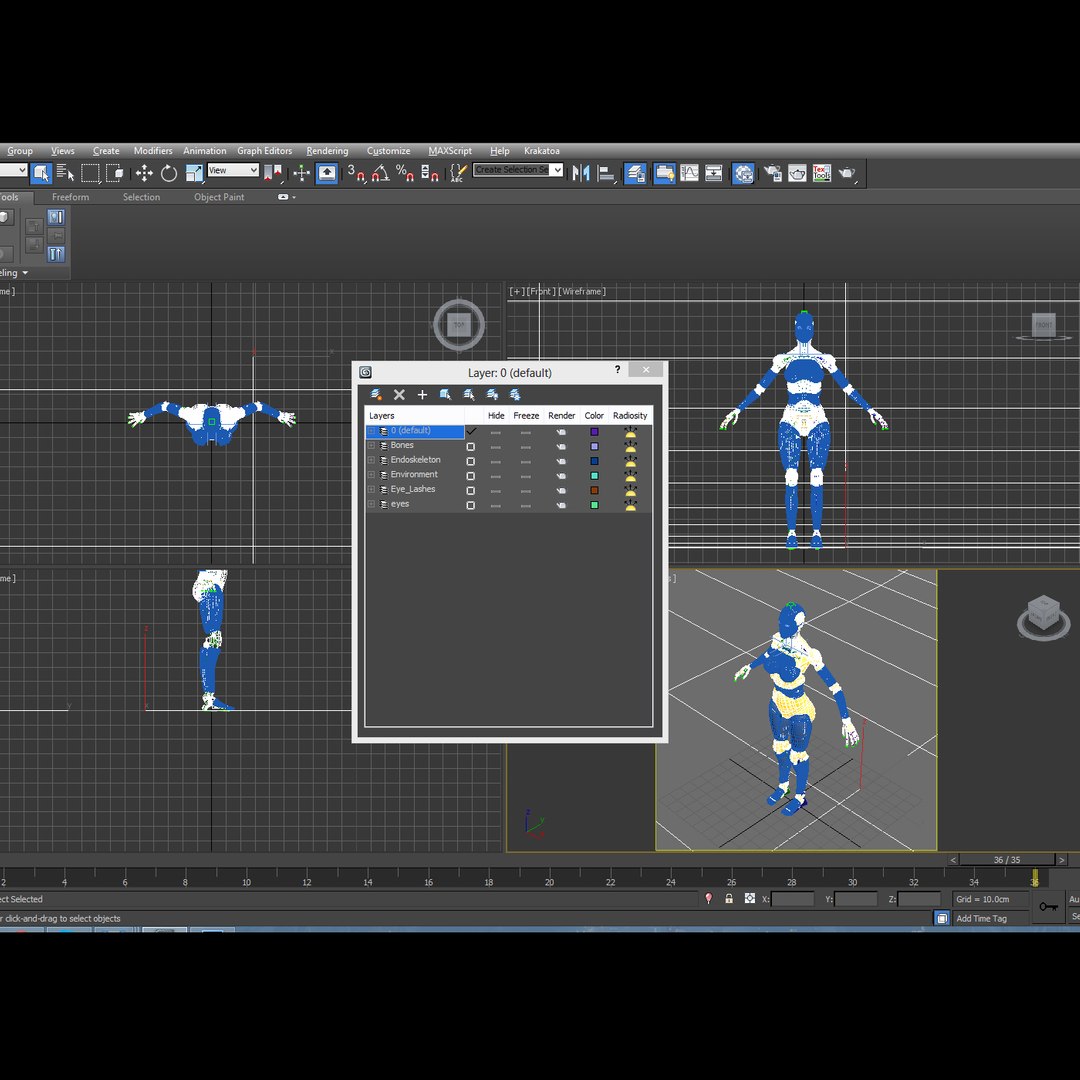Make eyes the current layer checkbox
The width and height of the screenshot is (1080, 1080).
[x=471, y=506]
